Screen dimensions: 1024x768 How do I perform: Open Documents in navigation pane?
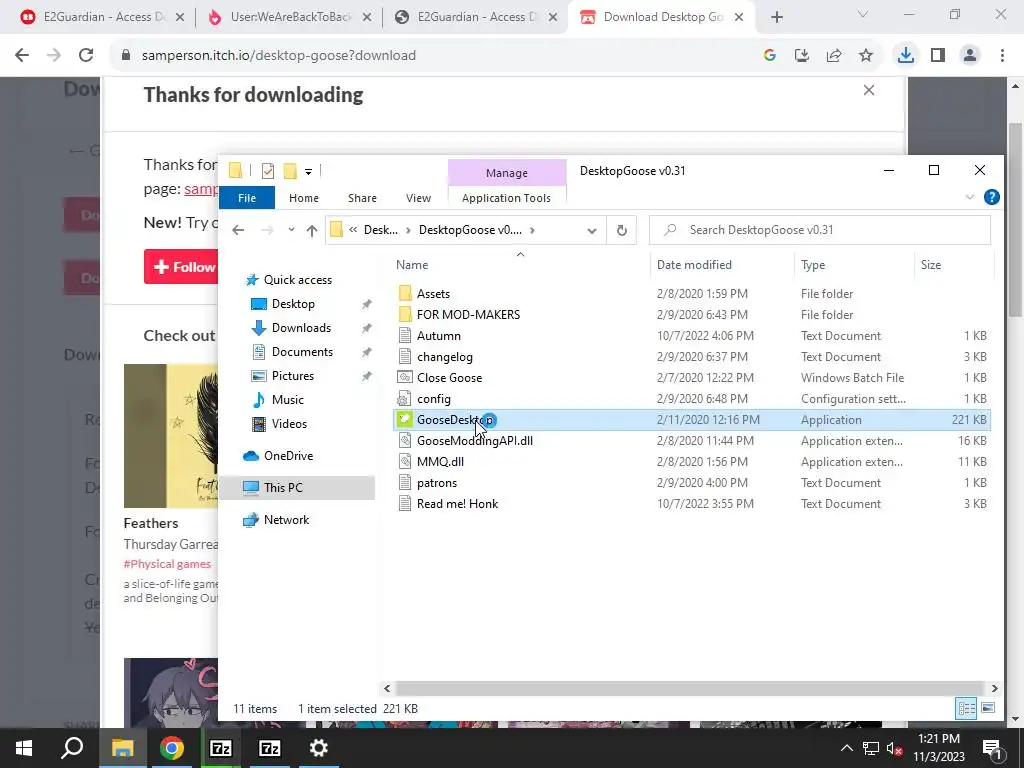(x=302, y=352)
